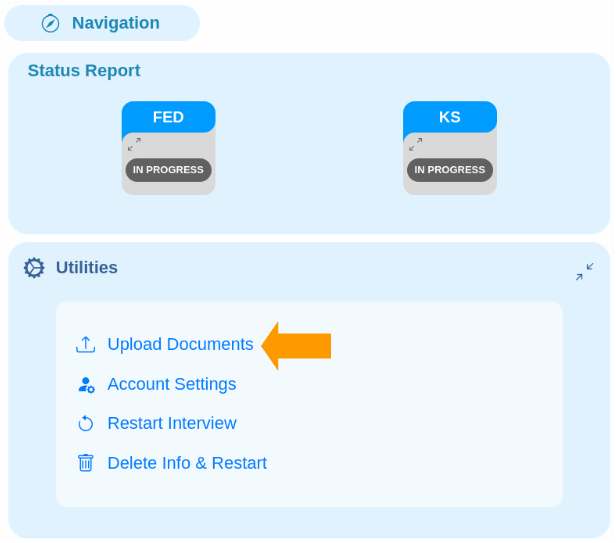Click the Status Report heading

84,71
